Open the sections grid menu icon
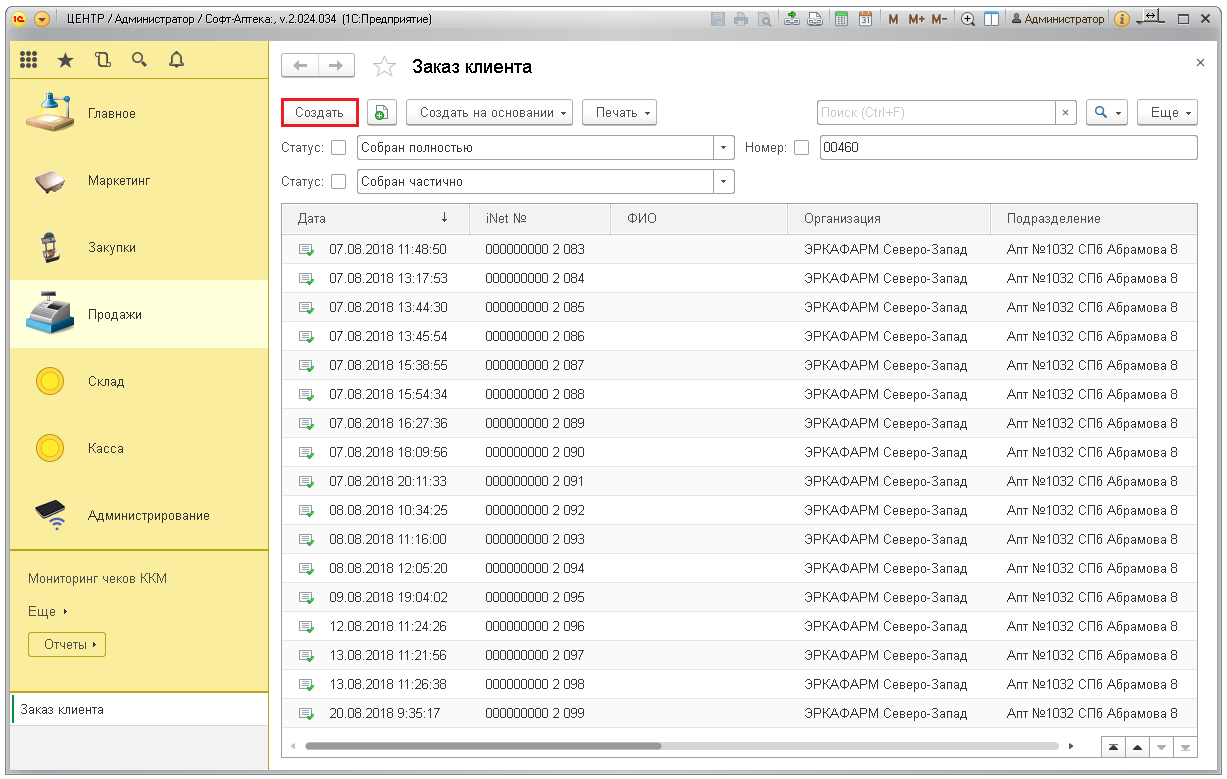This screenshot has height=779, width=1227. click(x=29, y=60)
